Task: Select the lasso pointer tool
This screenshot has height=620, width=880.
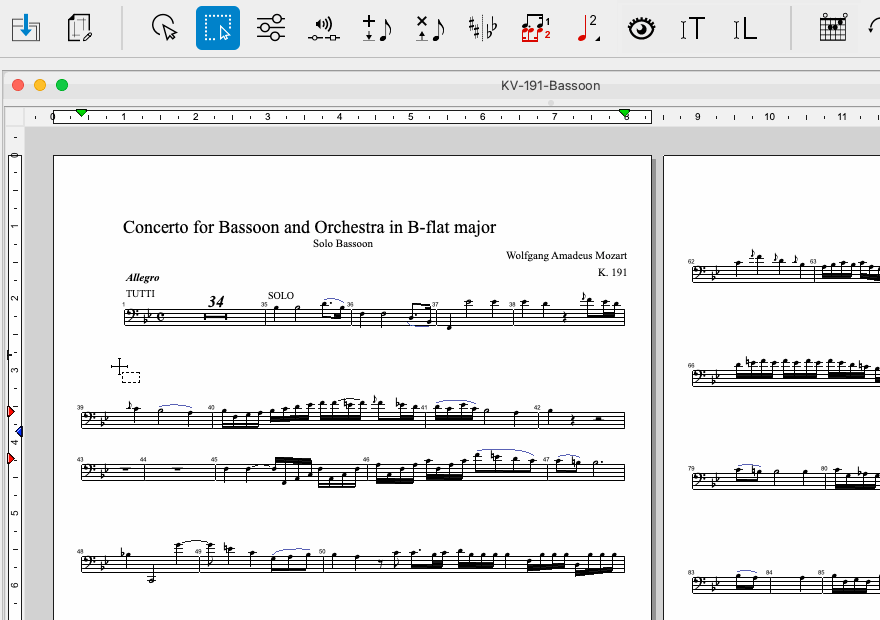Action: tap(166, 28)
